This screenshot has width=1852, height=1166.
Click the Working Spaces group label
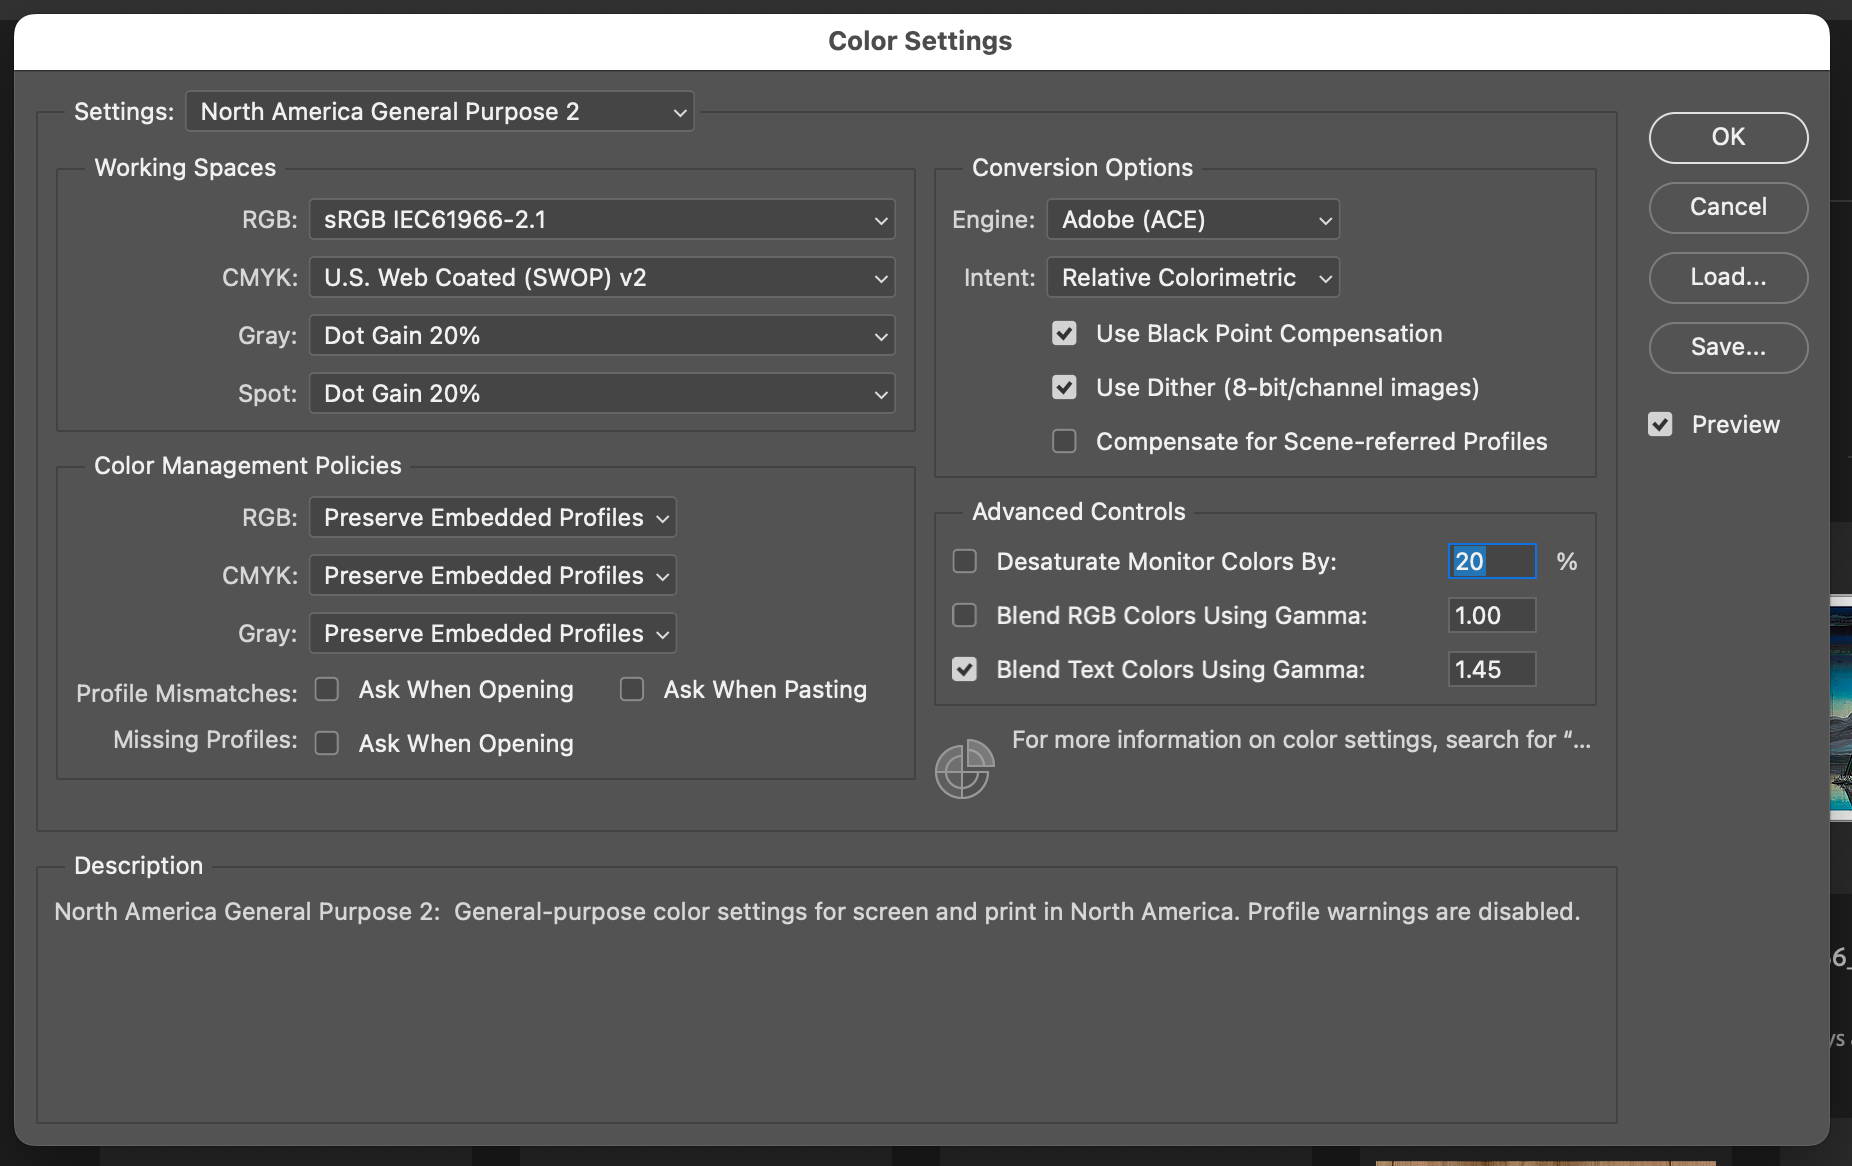(x=185, y=168)
